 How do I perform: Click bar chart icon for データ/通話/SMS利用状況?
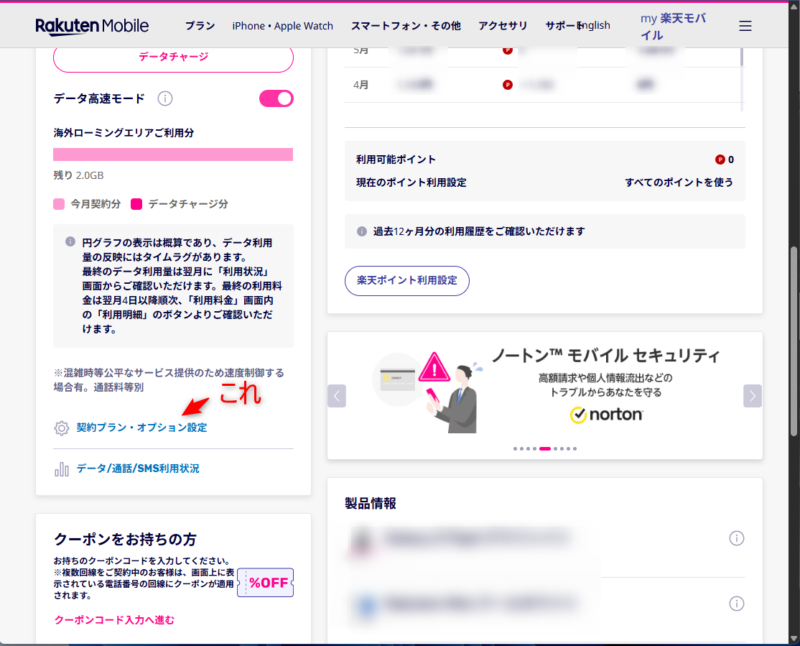[x=61, y=468]
